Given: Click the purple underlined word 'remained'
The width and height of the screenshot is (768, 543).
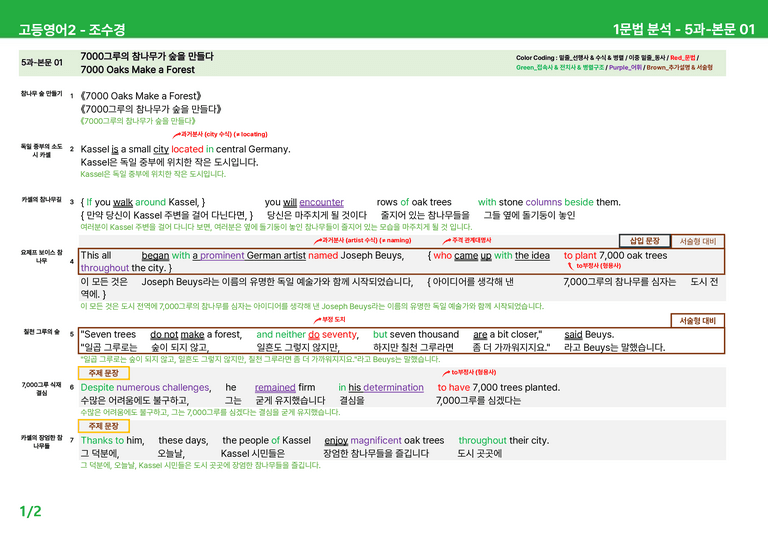Looking at the screenshot, I should pyautogui.click(x=275, y=387).
